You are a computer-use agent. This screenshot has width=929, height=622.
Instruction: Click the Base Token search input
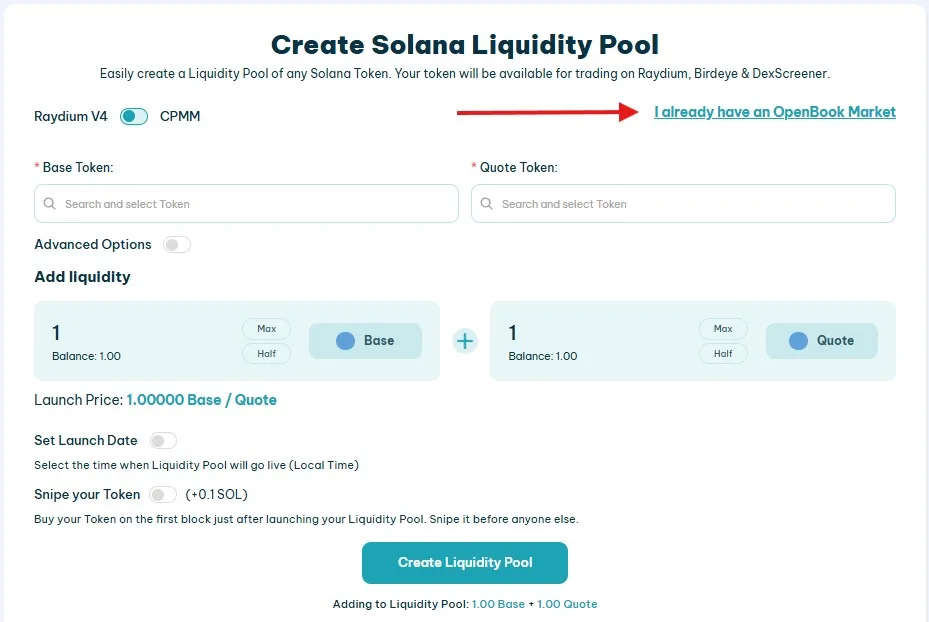[x=245, y=203]
